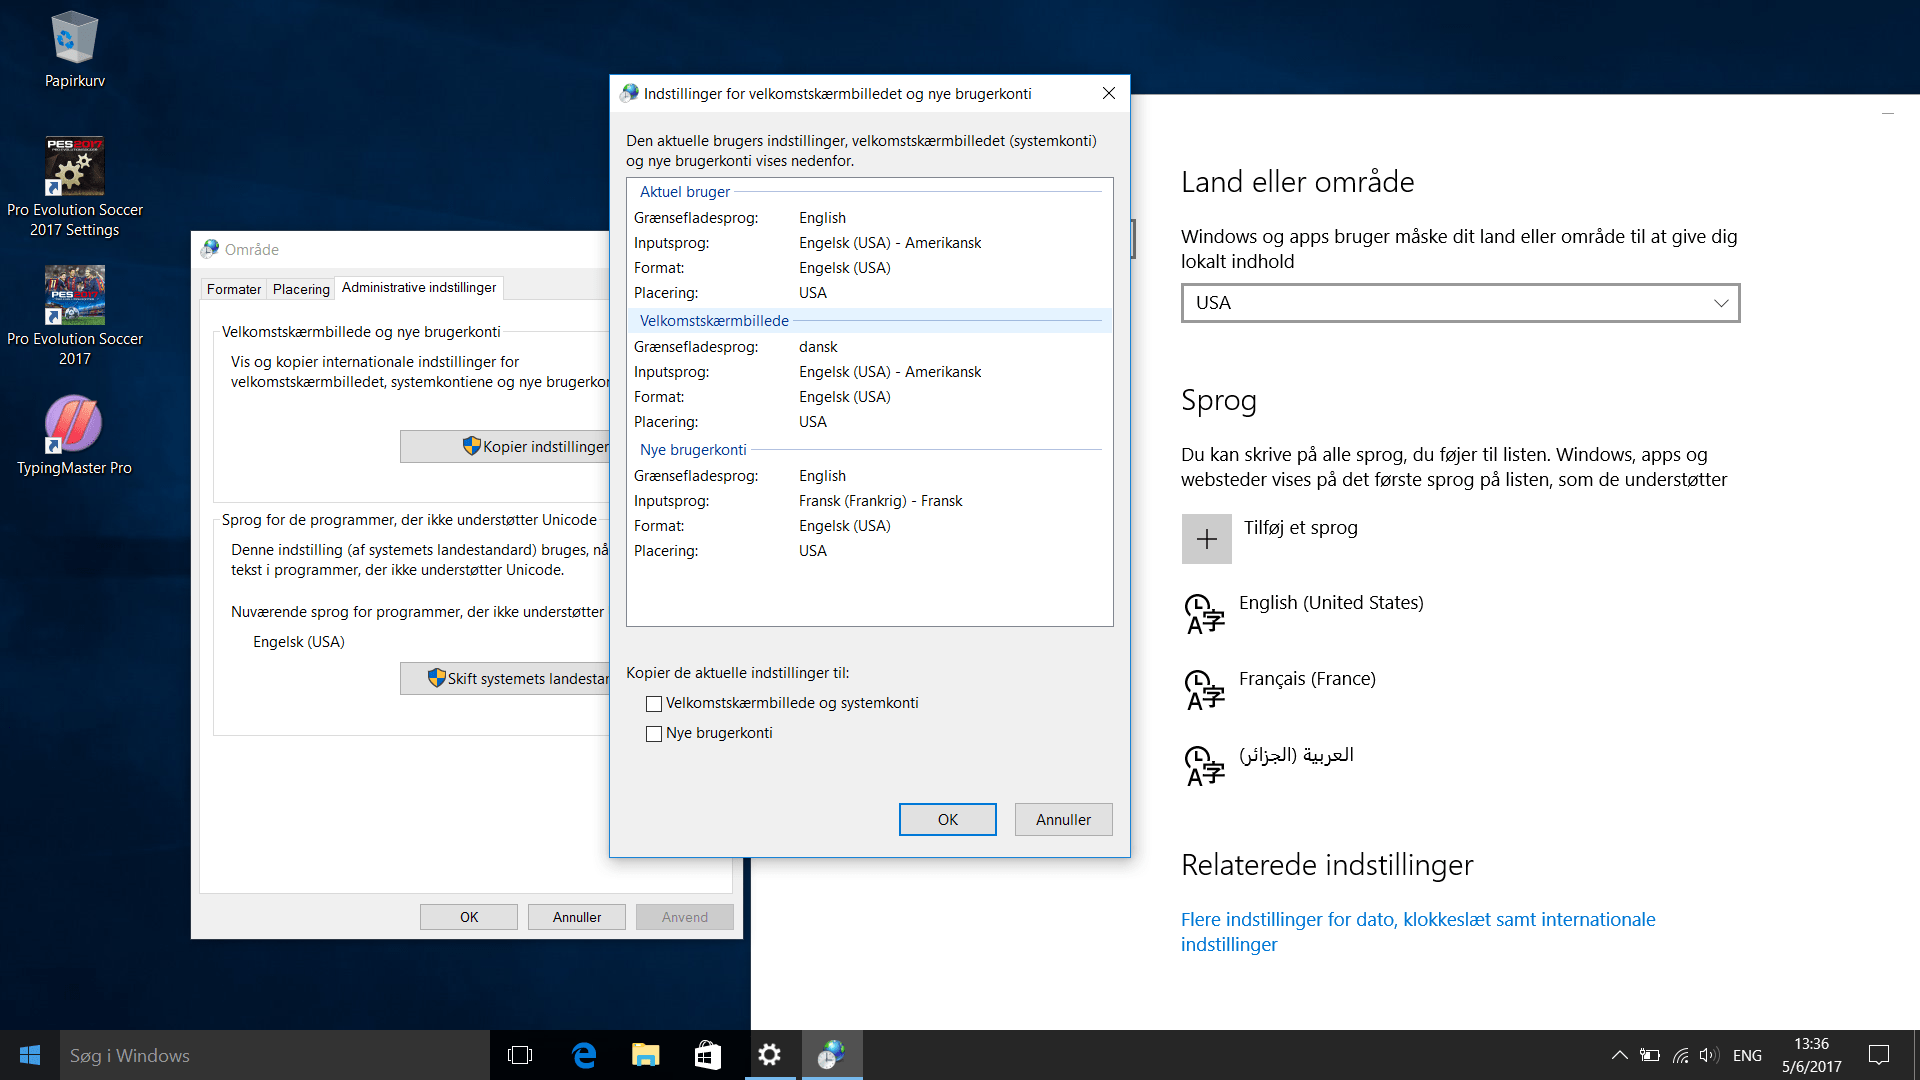Open Settings via the gear taskbar icon

coord(770,1055)
